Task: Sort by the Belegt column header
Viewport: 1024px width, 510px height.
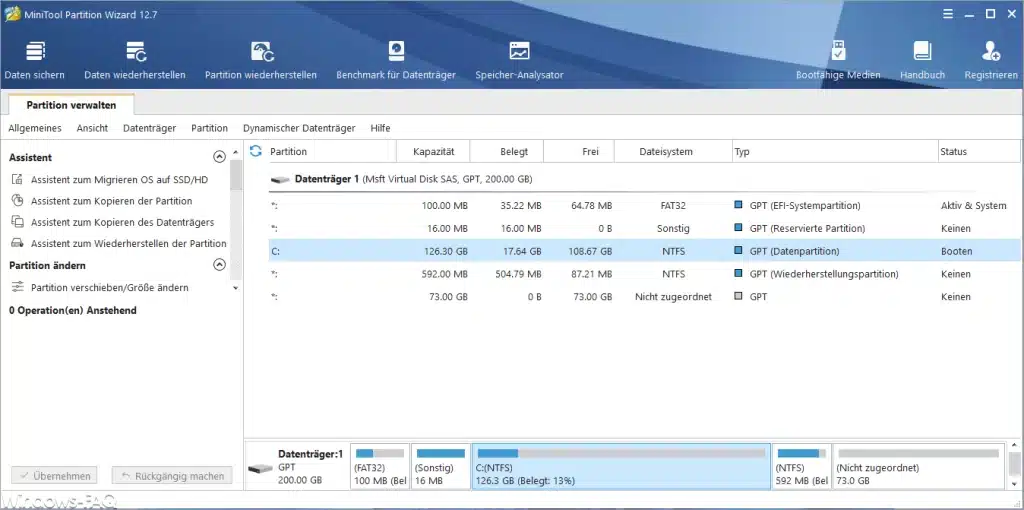Action: click(x=507, y=151)
